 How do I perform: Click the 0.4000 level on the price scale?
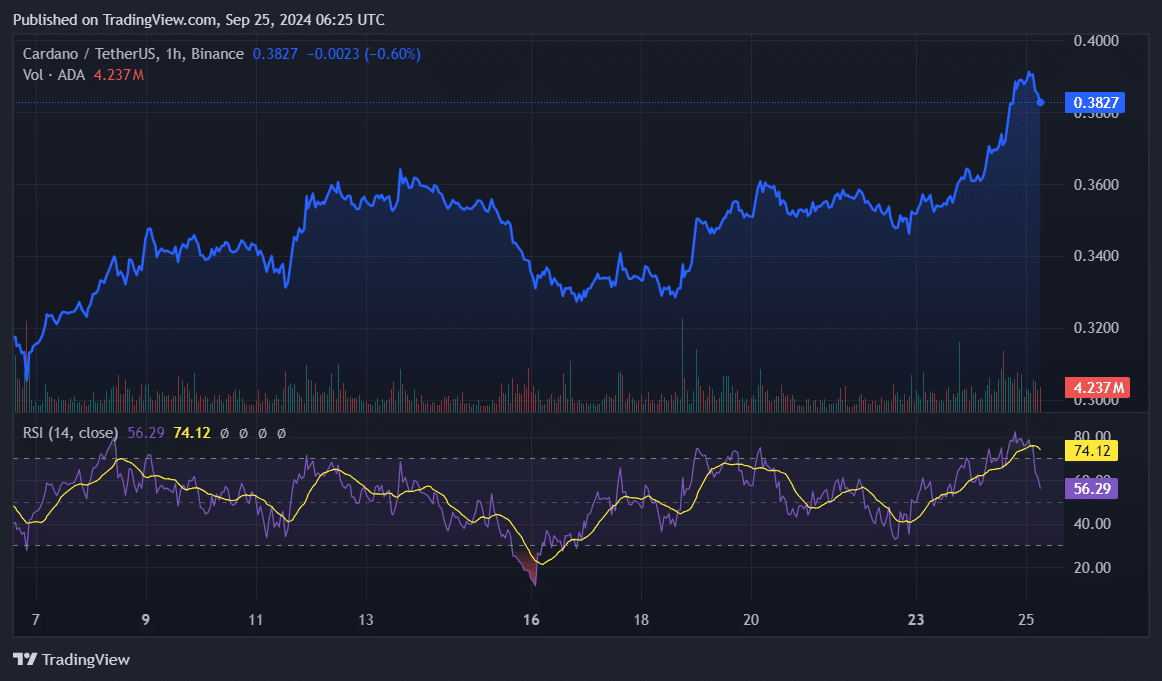coord(1094,39)
